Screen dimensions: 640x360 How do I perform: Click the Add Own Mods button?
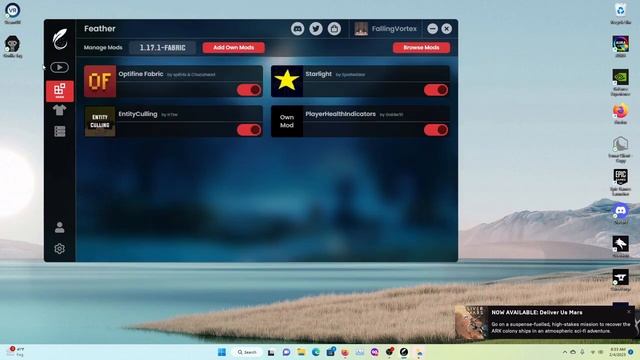pyautogui.click(x=233, y=48)
